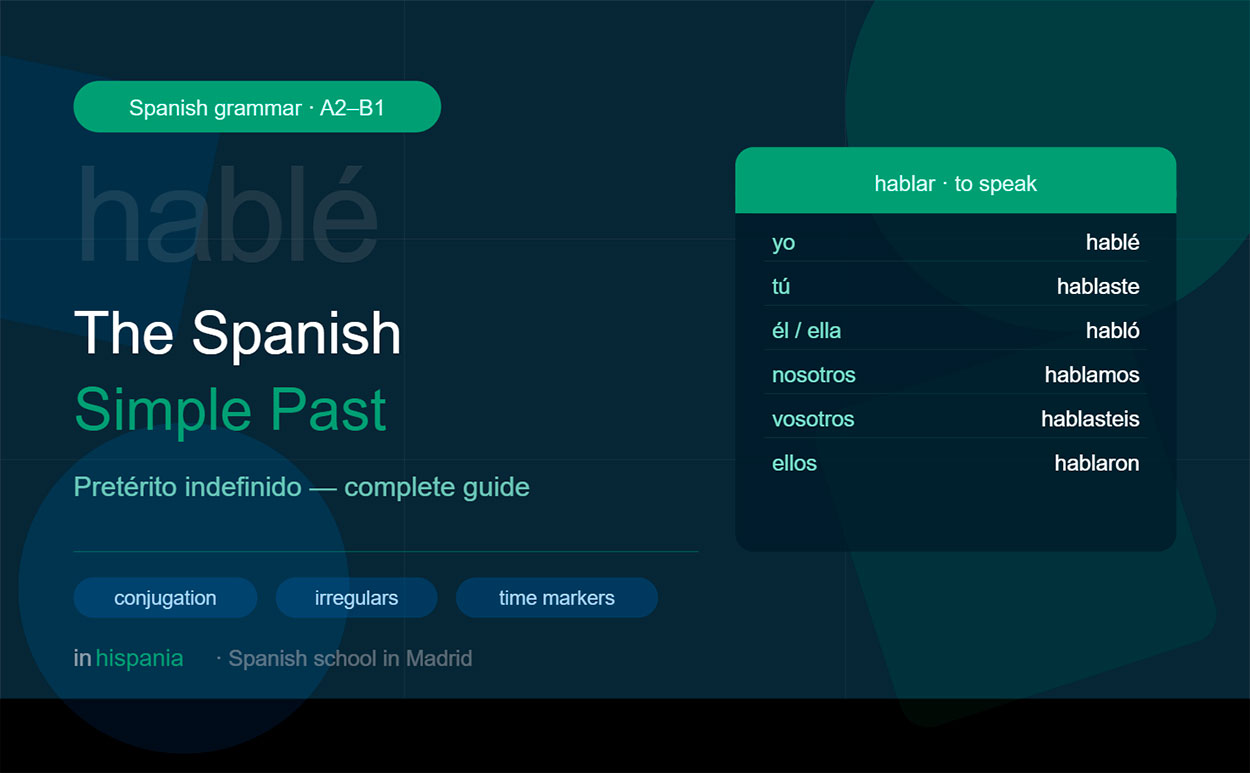
Task: Select the conjugation chip
Action: (164, 597)
